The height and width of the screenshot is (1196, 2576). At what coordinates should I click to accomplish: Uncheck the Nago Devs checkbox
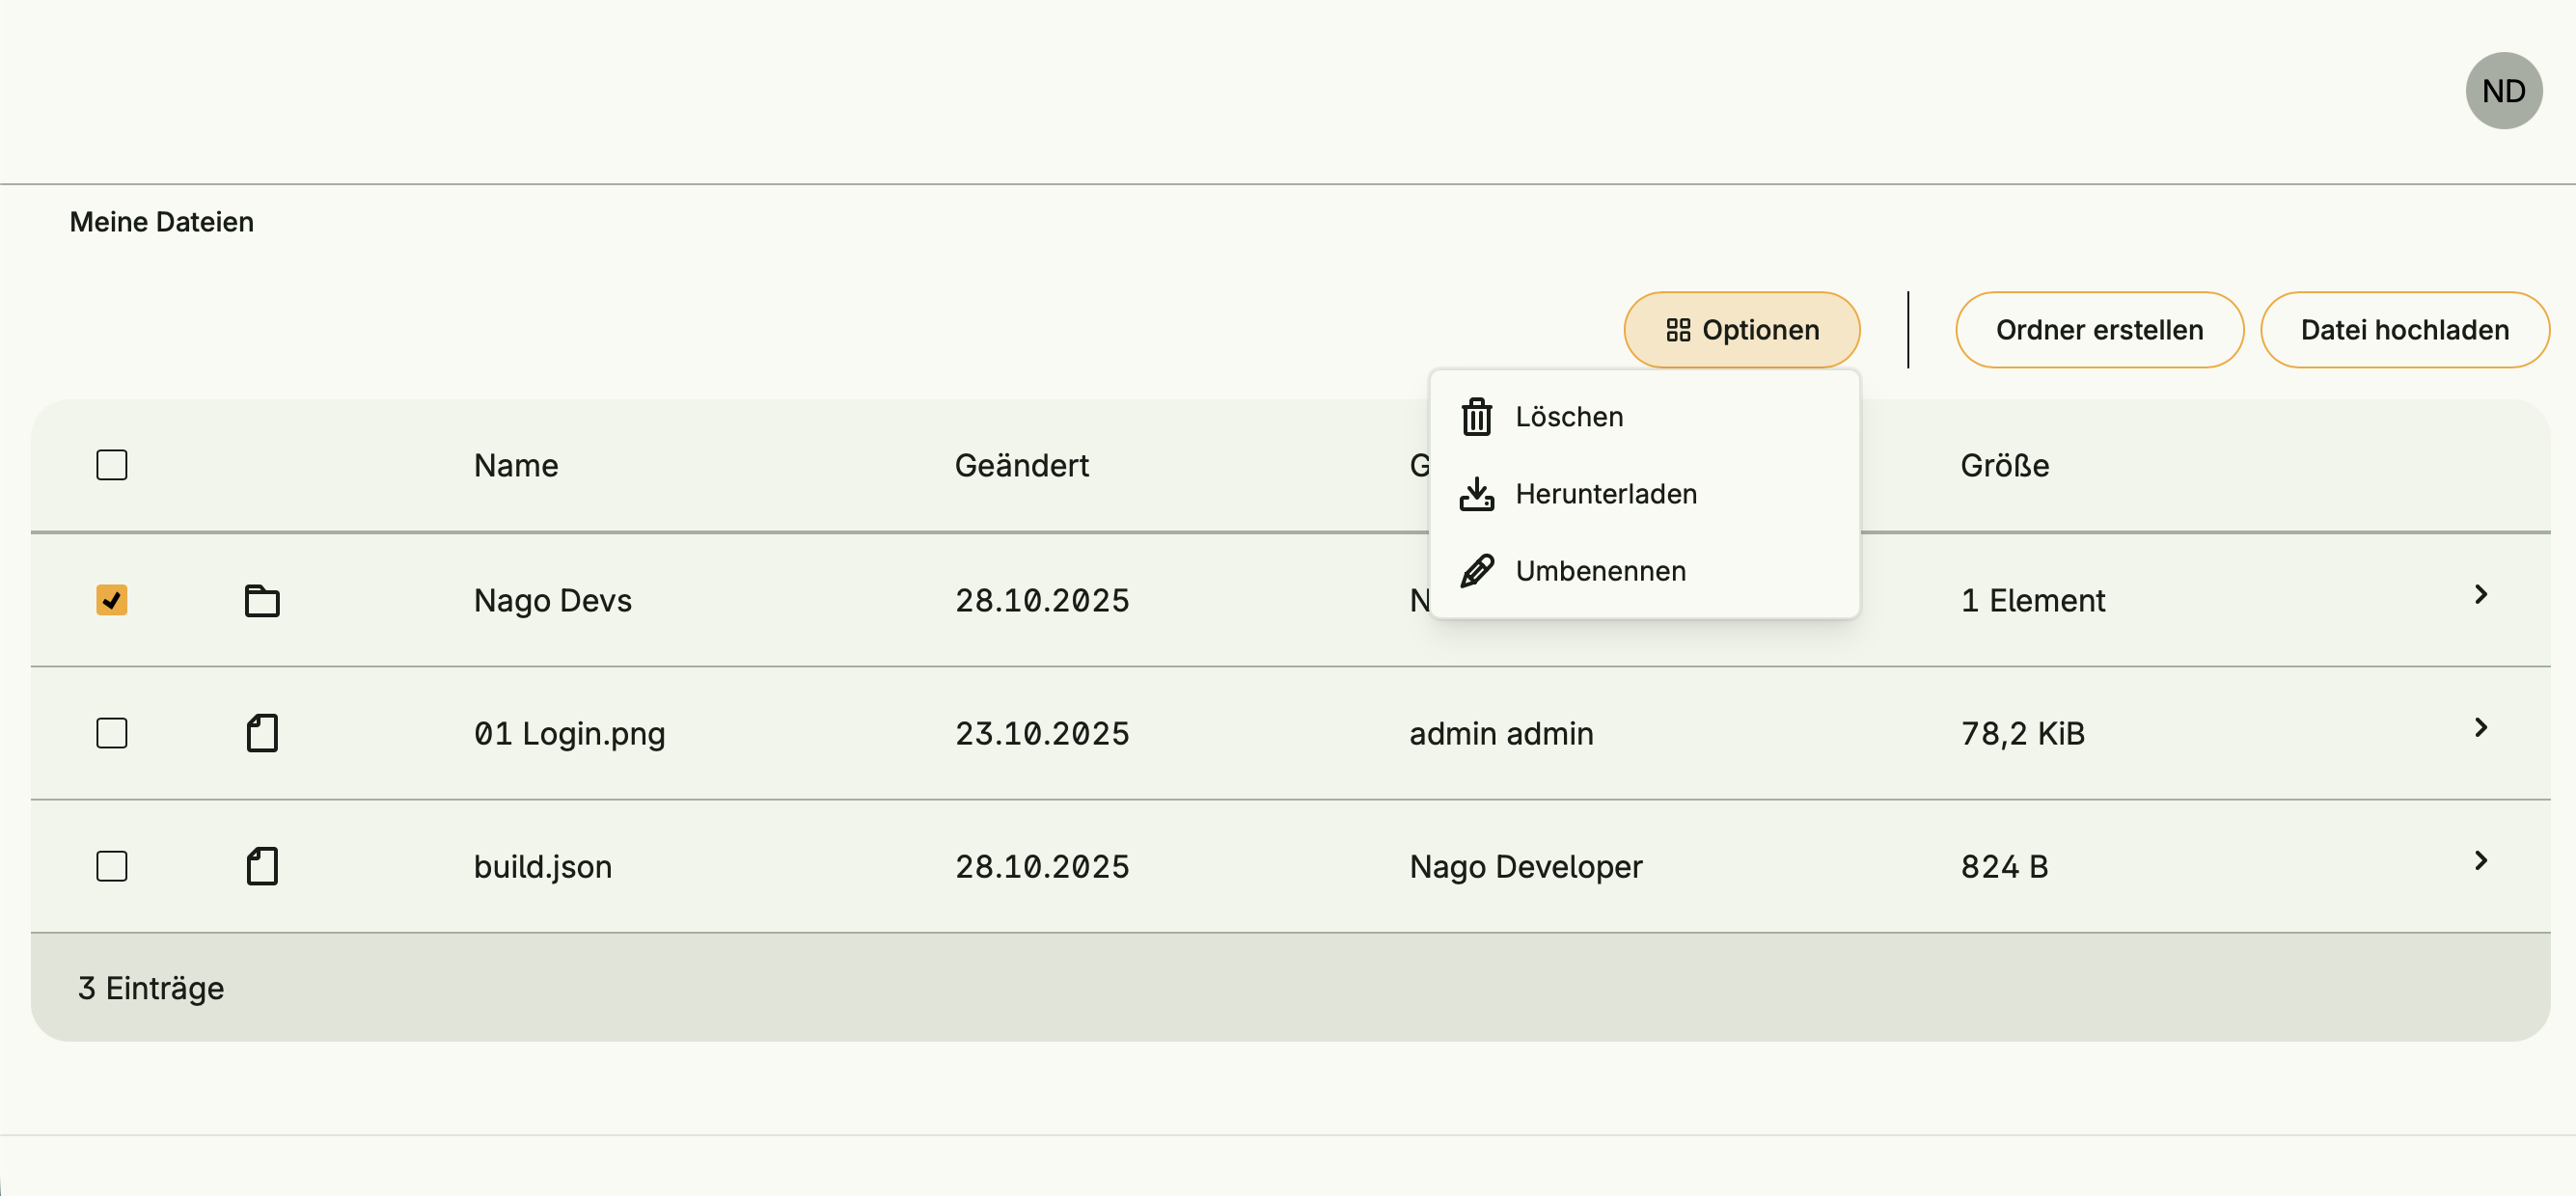pyautogui.click(x=112, y=600)
